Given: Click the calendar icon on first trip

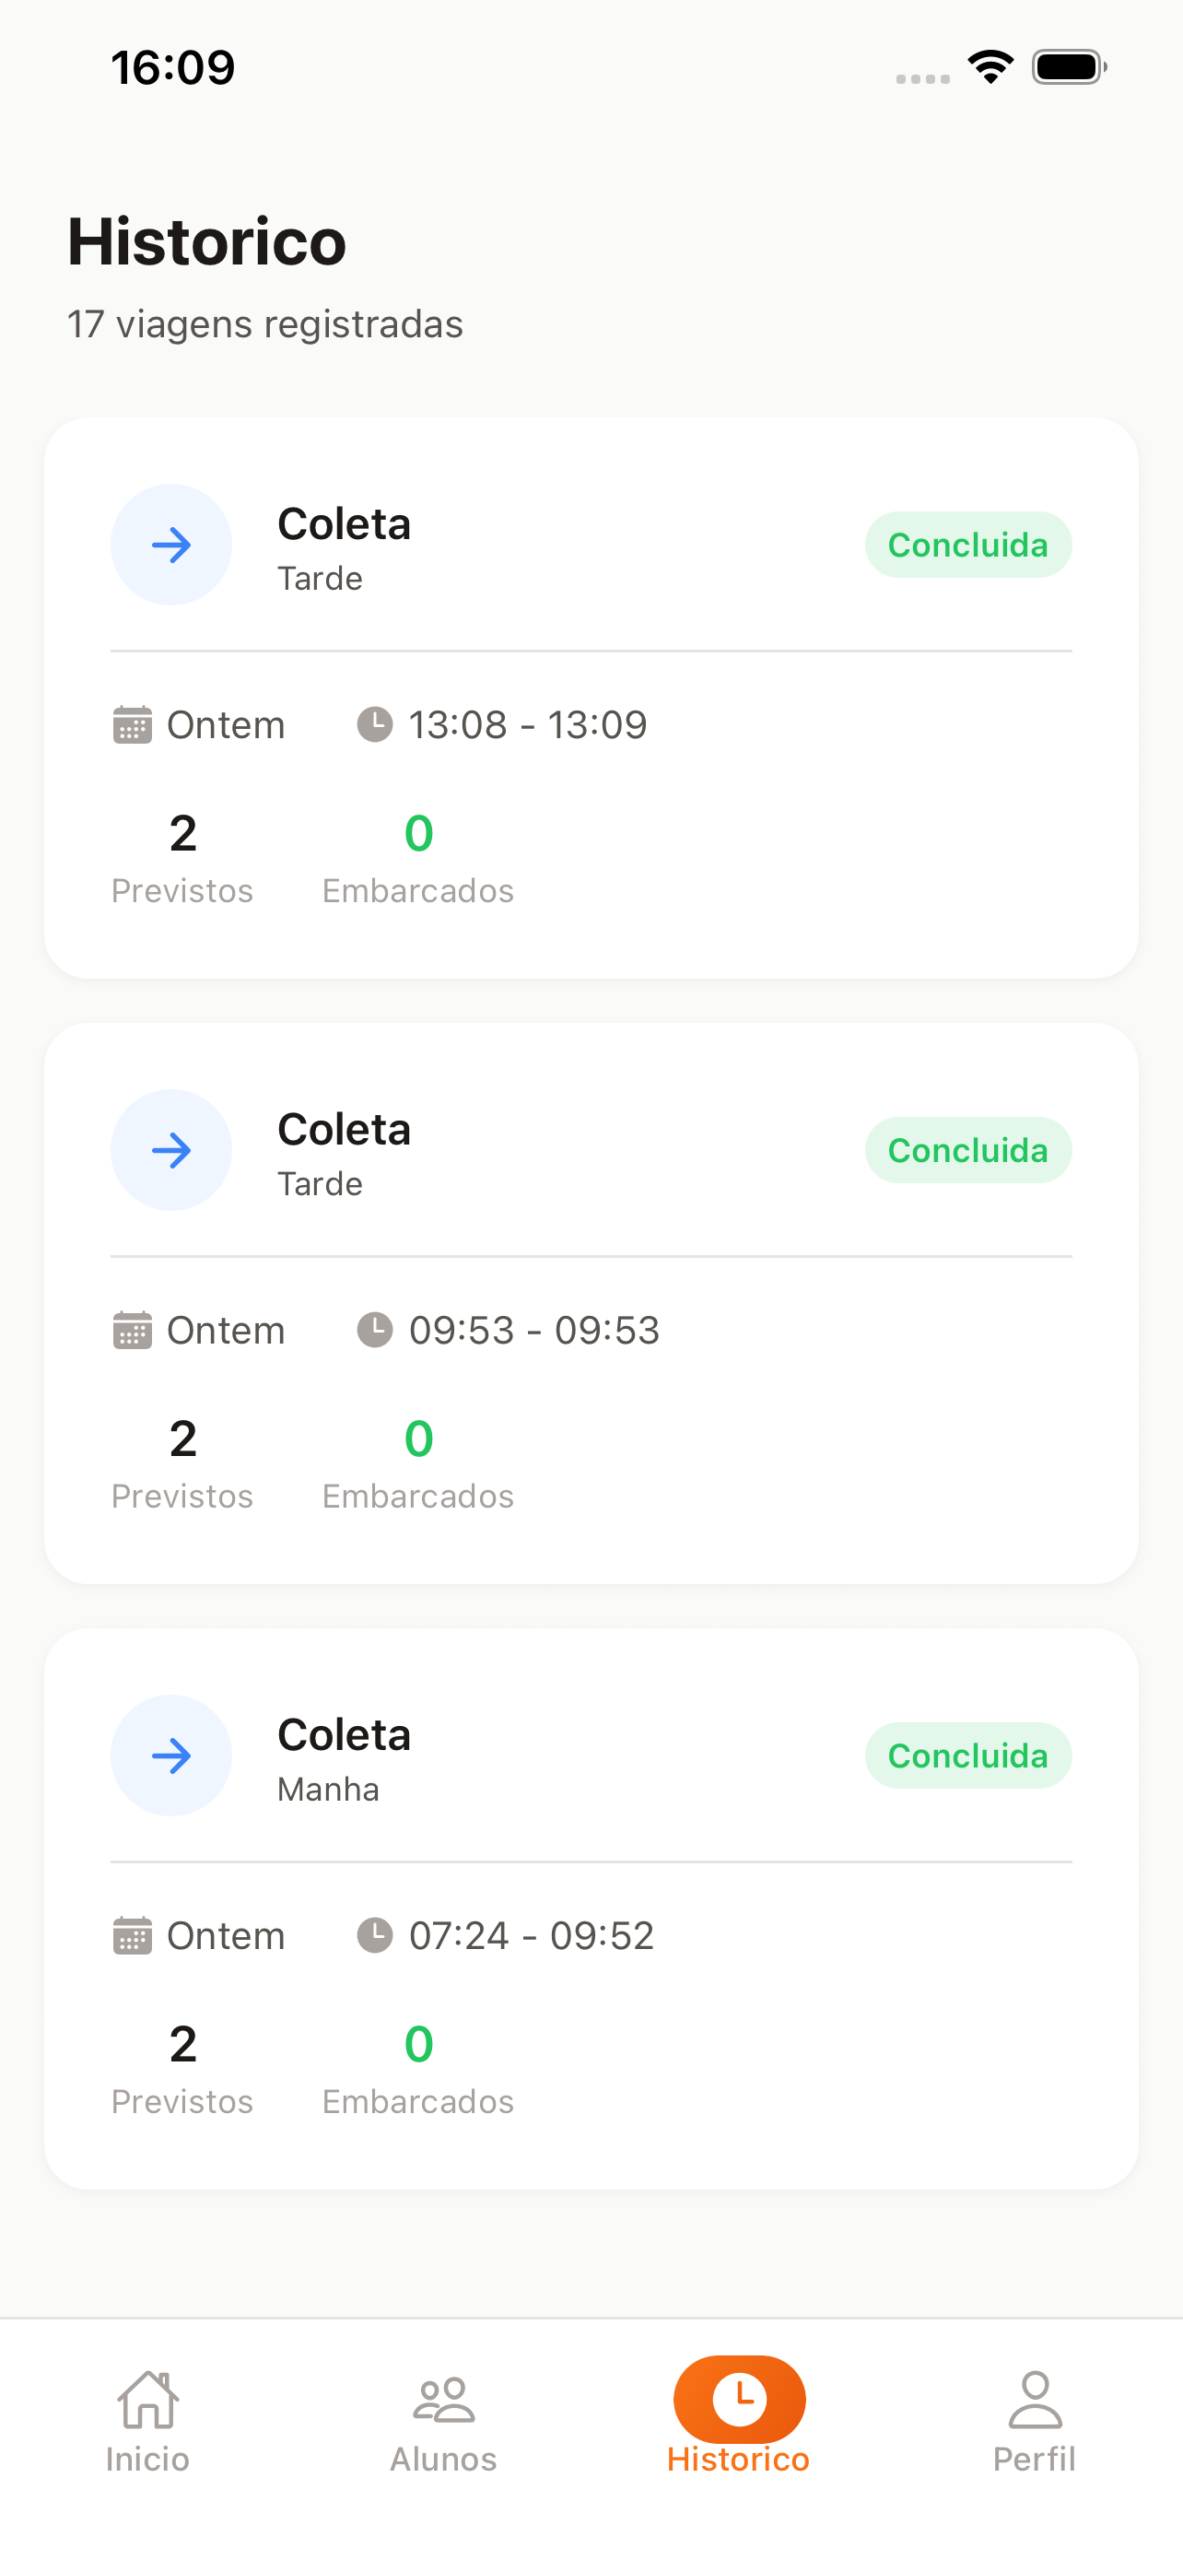Looking at the screenshot, I should click(132, 725).
